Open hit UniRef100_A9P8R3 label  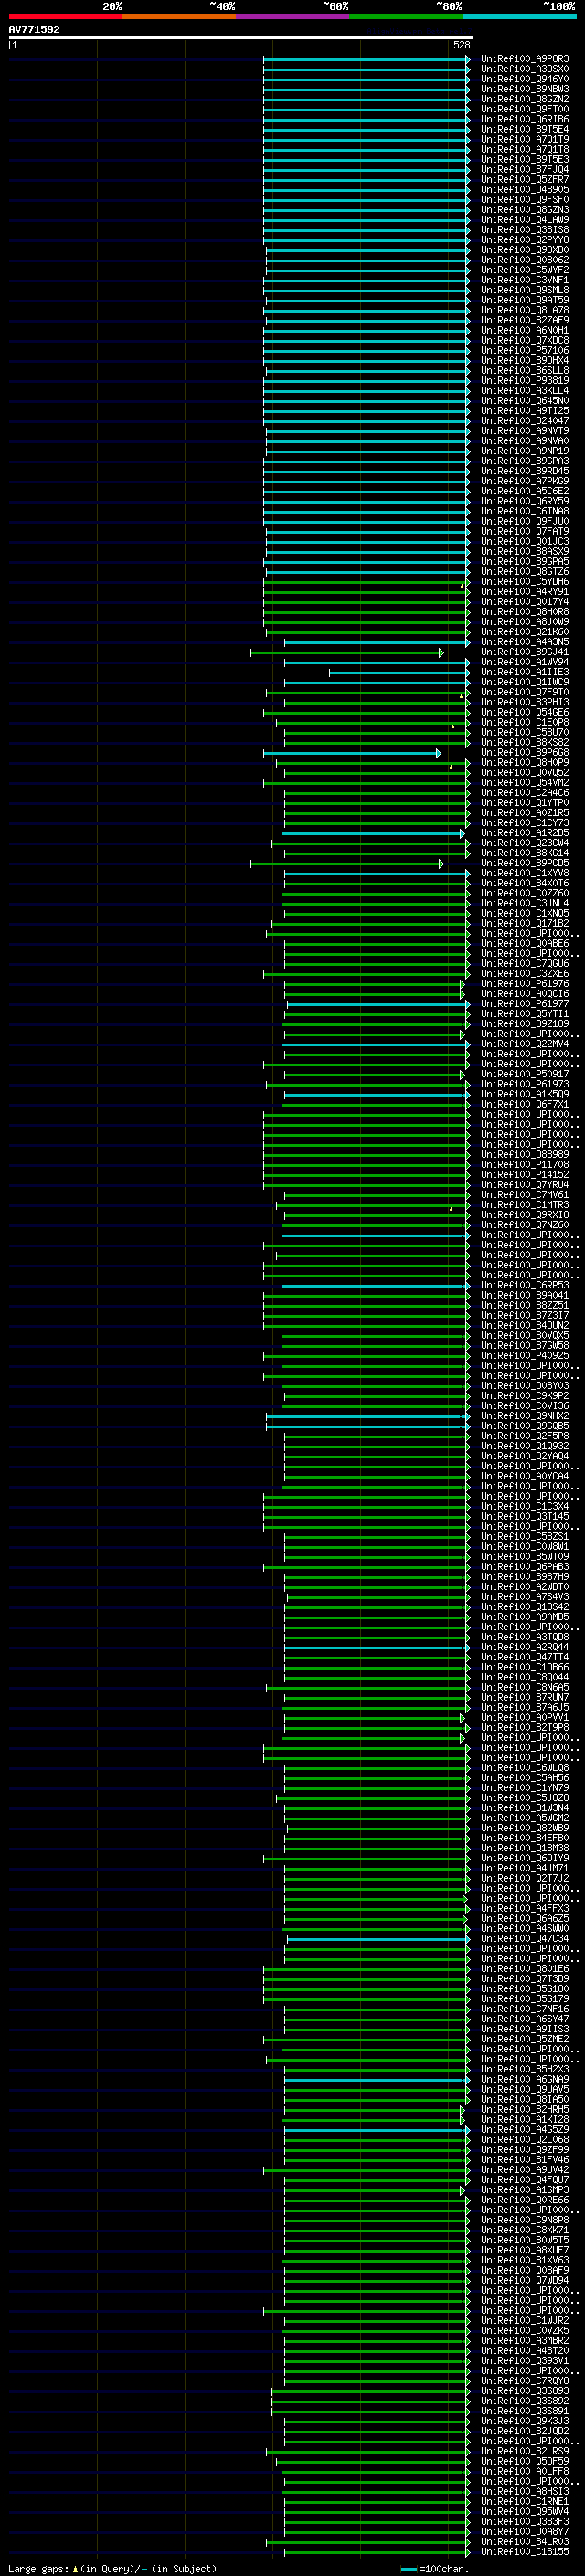point(525,59)
